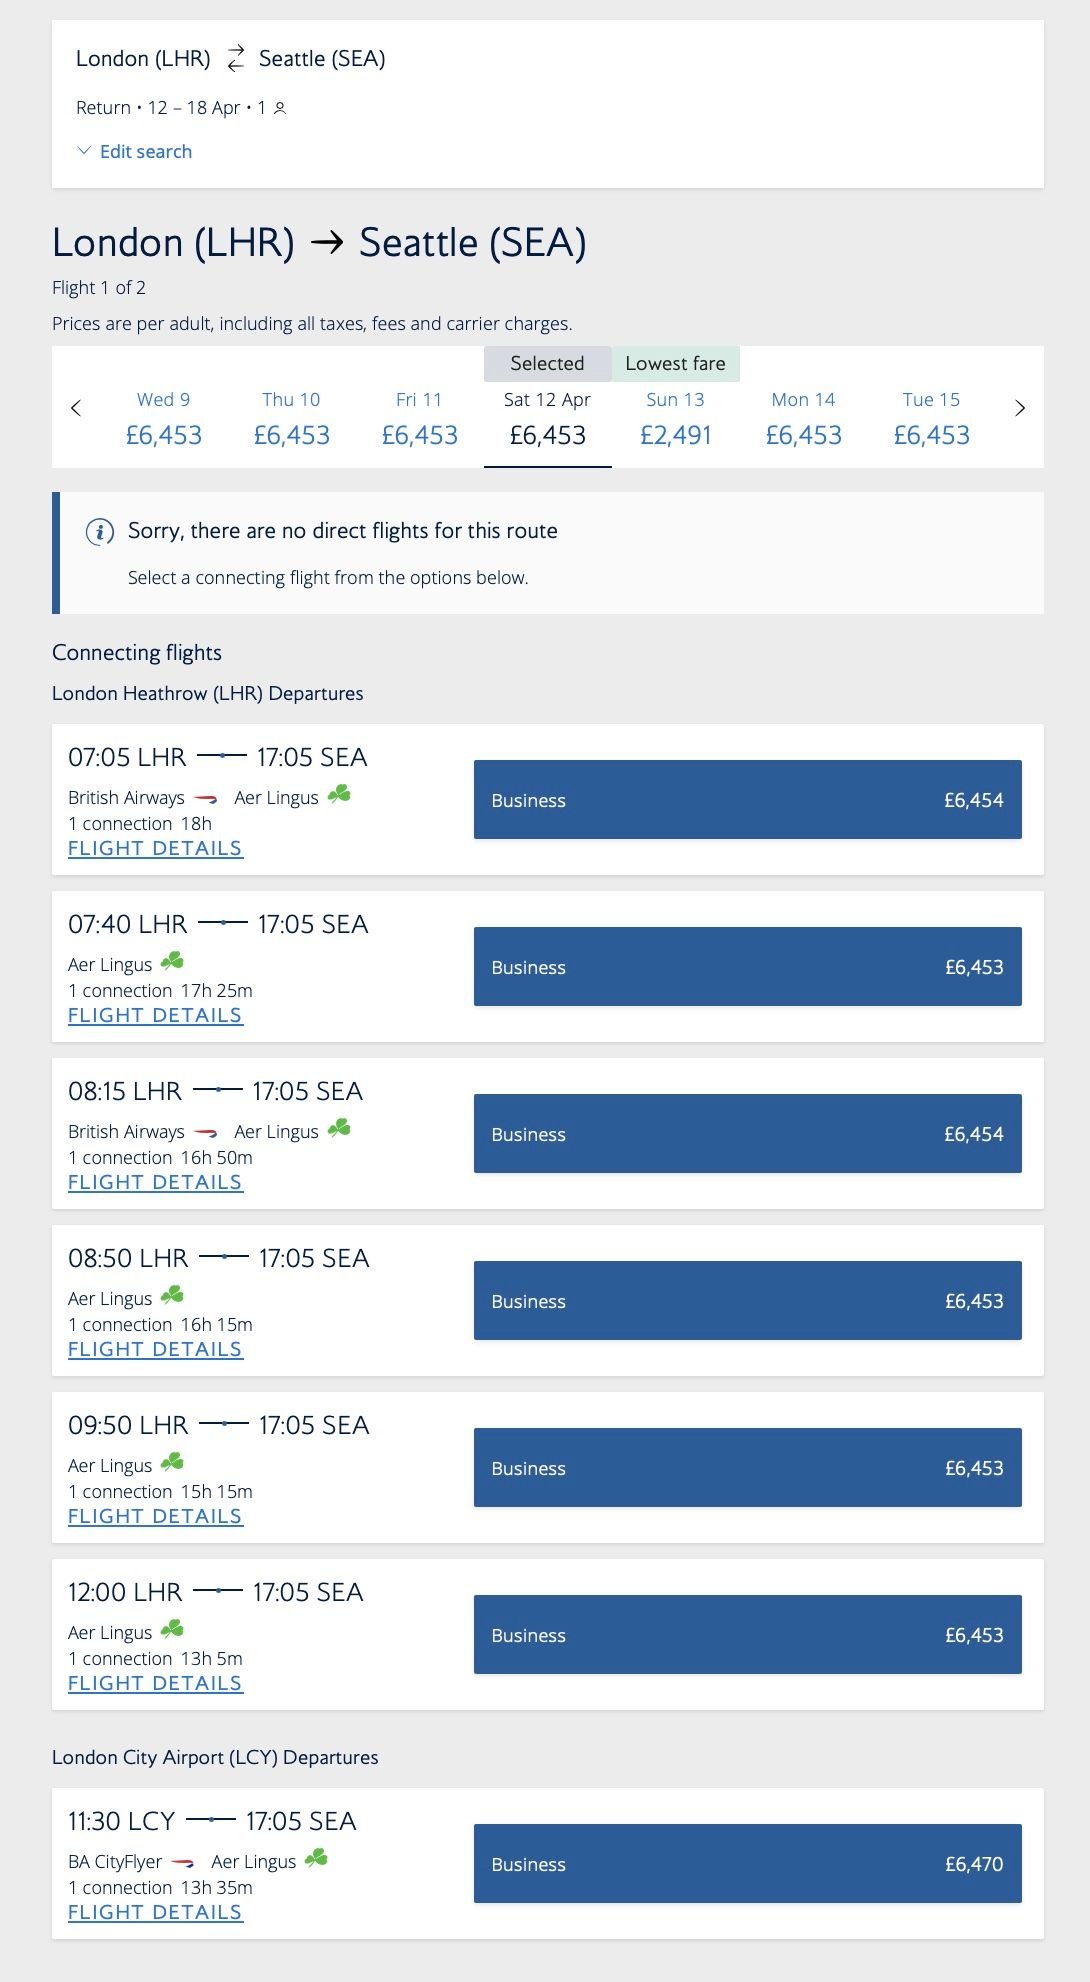View flight details for 11:30 LCY flight
The width and height of the screenshot is (1090, 1982).
tap(155, 1912)
